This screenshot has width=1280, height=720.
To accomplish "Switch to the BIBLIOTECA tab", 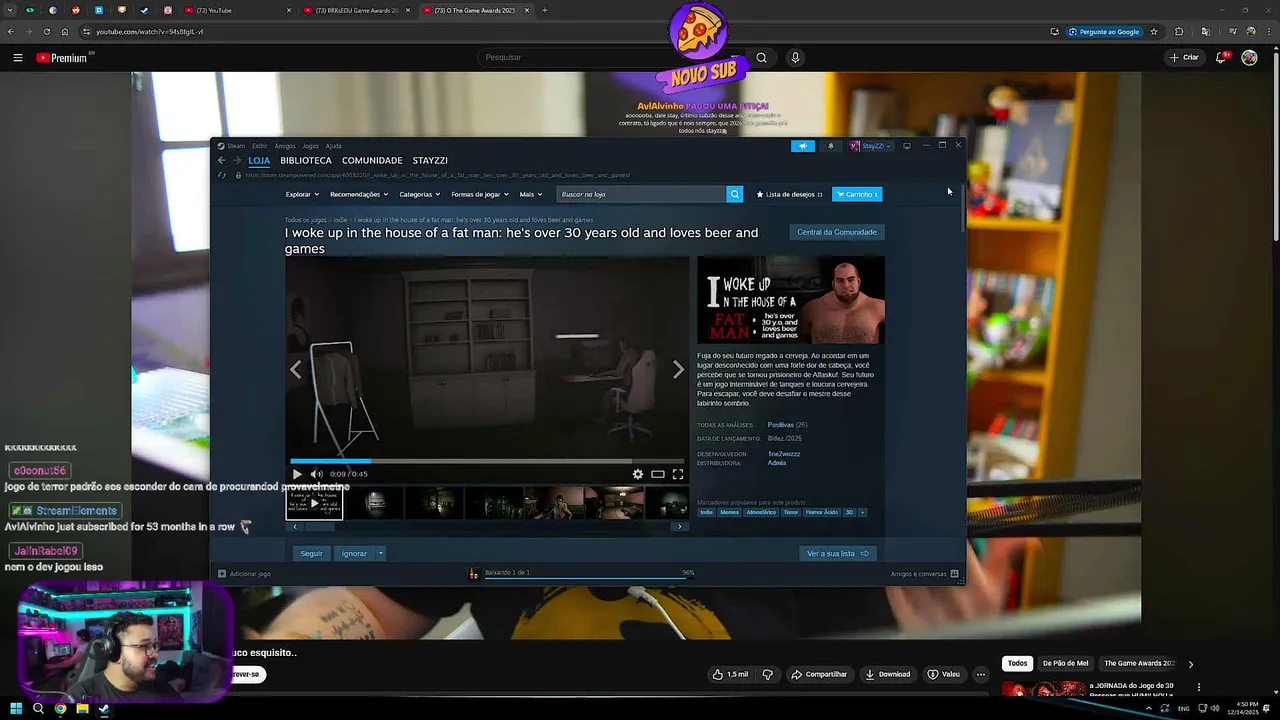I will click(x=306, y=160).
